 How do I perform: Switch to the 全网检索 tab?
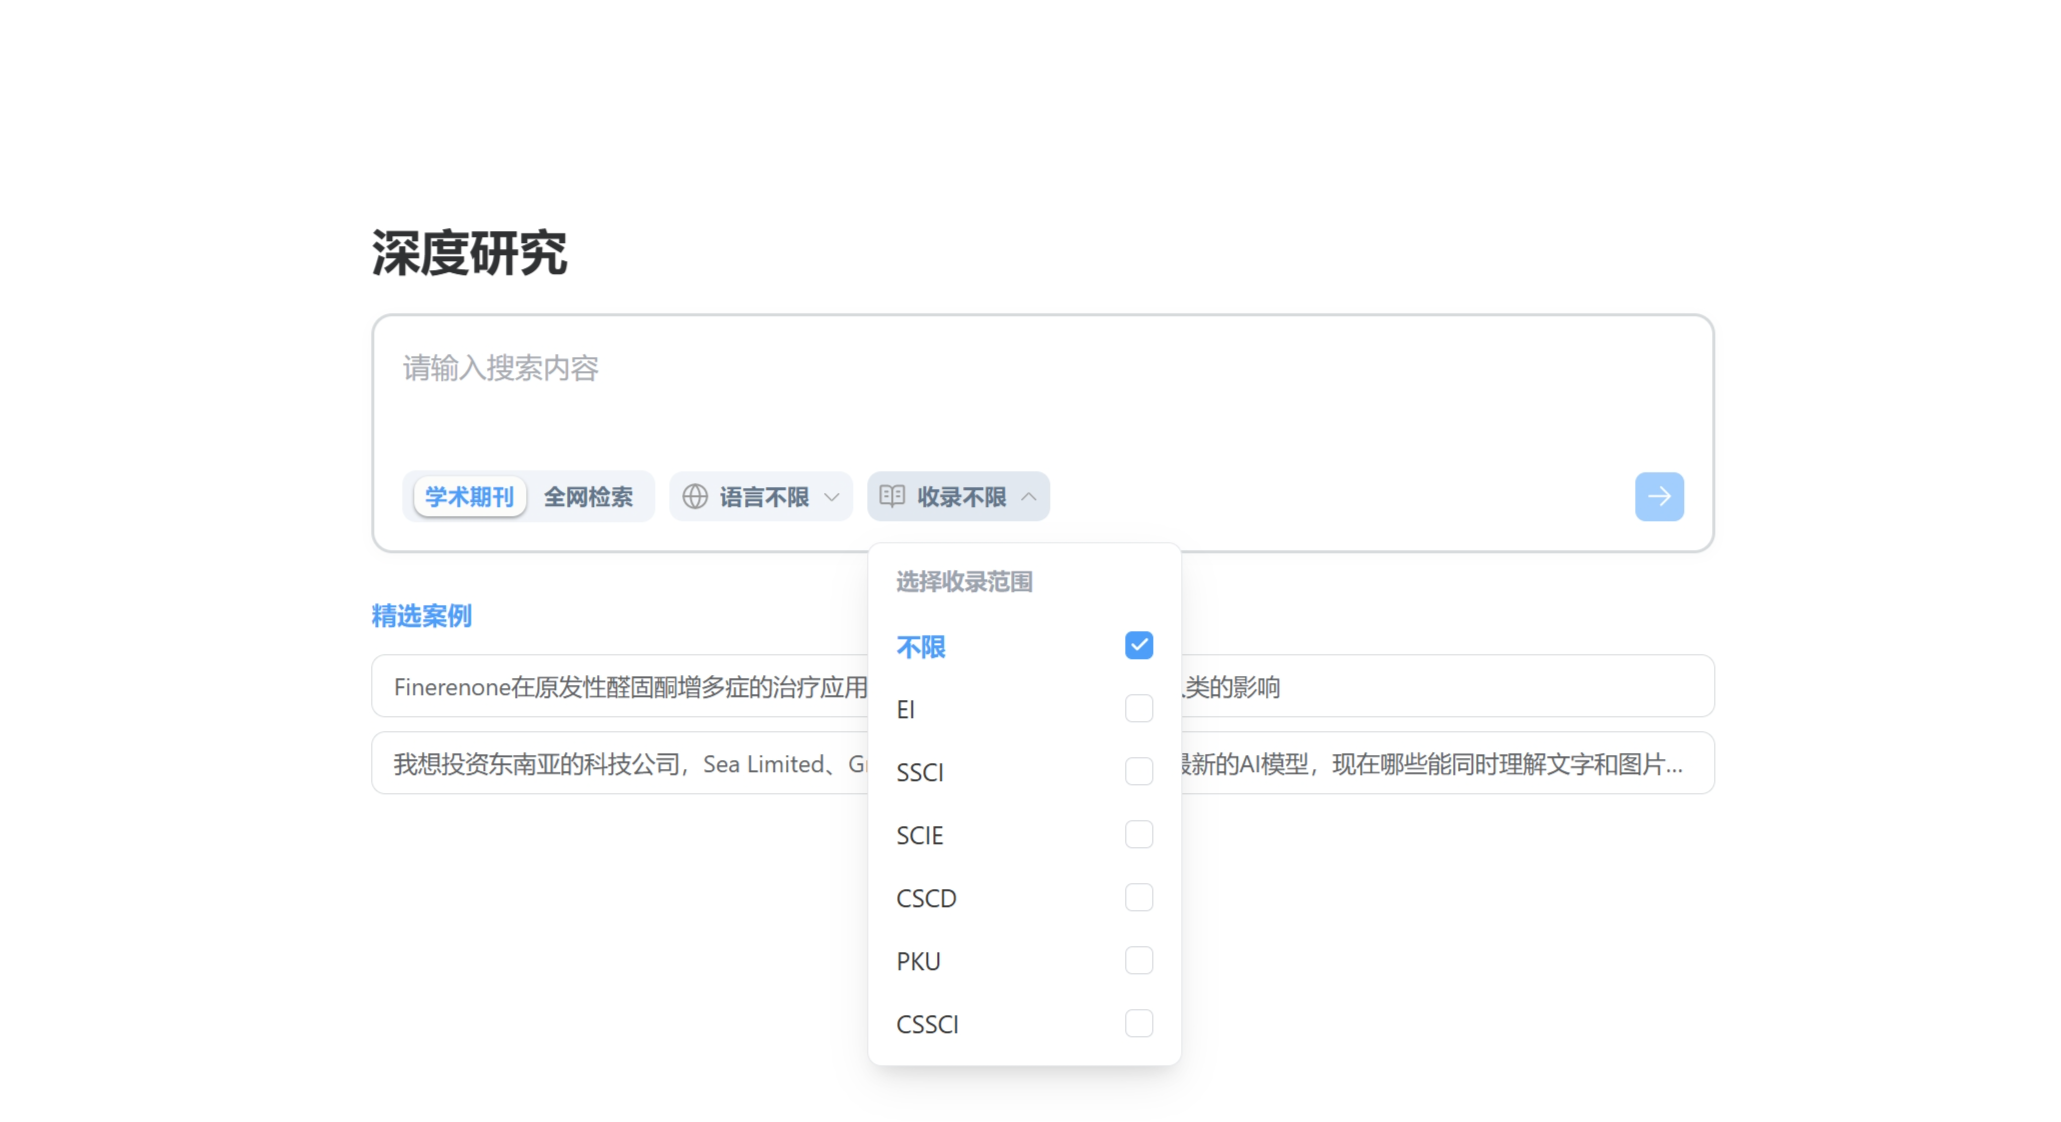point(588,496)
